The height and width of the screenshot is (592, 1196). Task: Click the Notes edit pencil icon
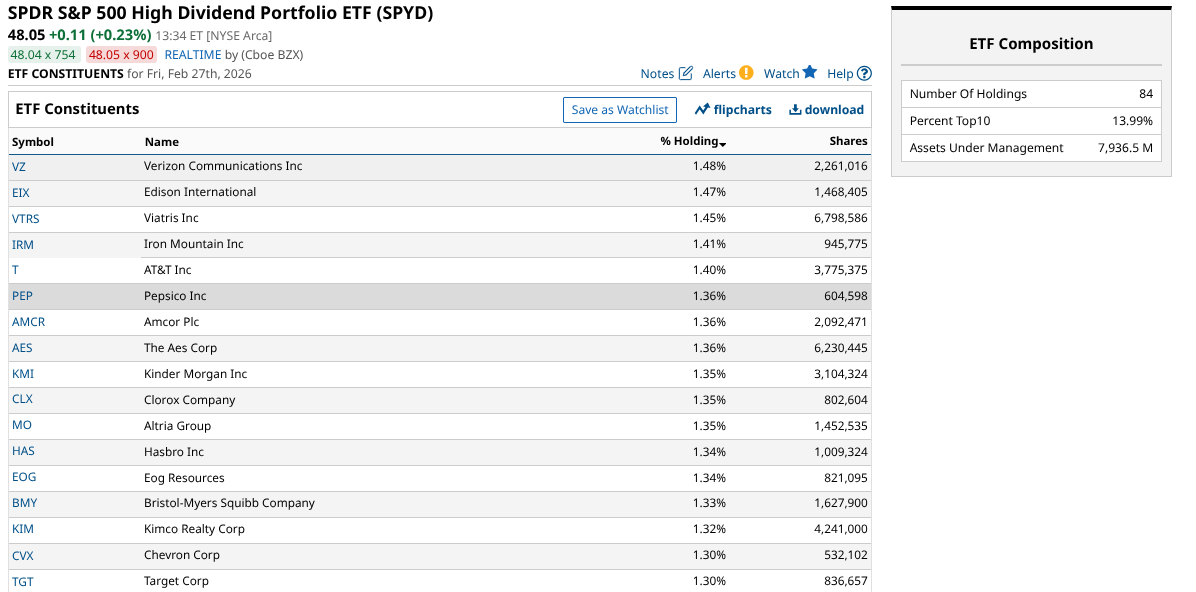(686, 73)
